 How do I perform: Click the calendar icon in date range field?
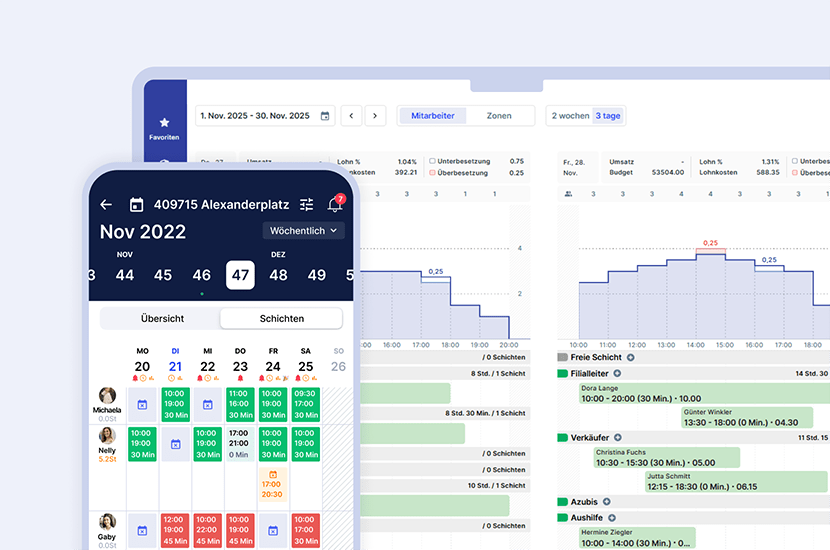325,116
